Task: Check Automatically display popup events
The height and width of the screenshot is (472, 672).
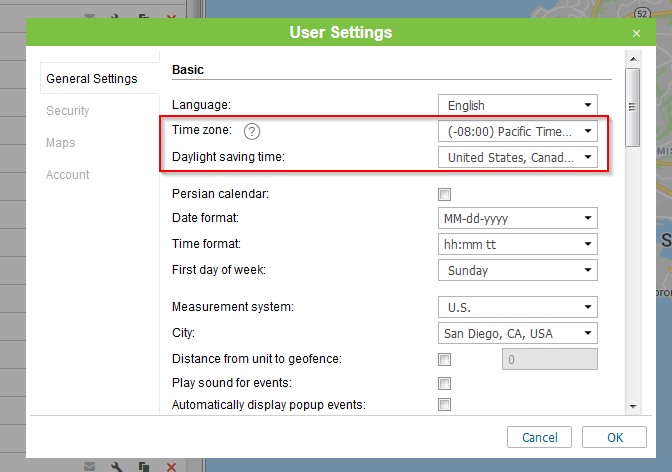Action: [445, 405]
